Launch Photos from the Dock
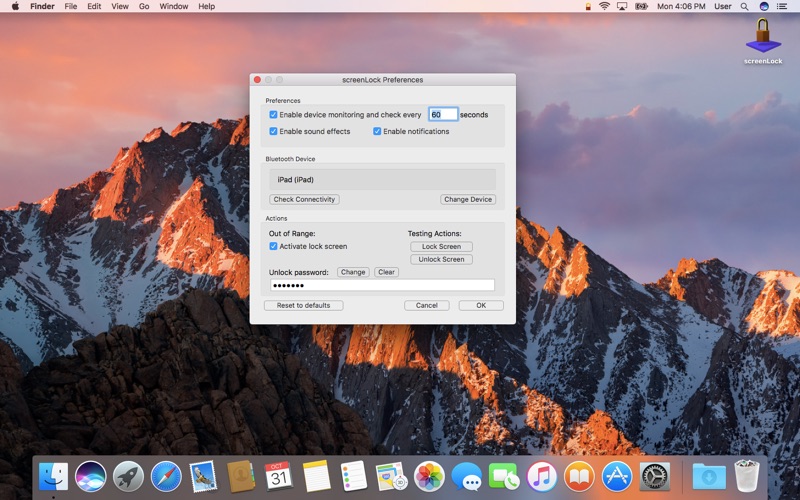The height and width of the screenshot is (500, 800). click(x=429, y=477)
